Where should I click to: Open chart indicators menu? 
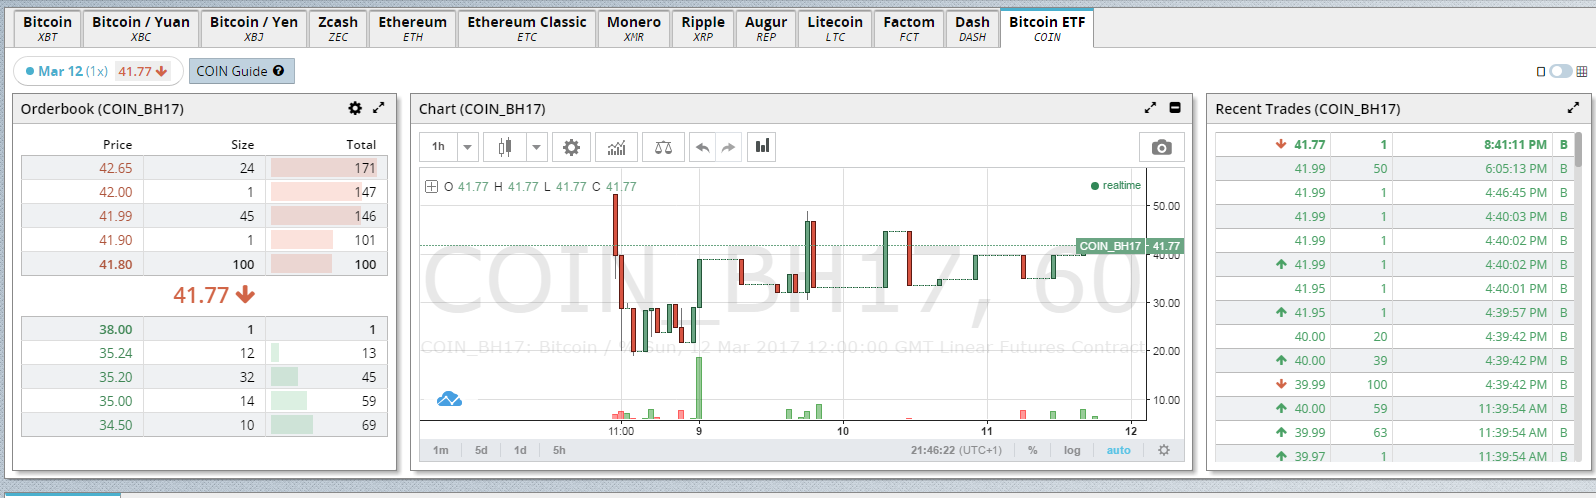[617, 147]
